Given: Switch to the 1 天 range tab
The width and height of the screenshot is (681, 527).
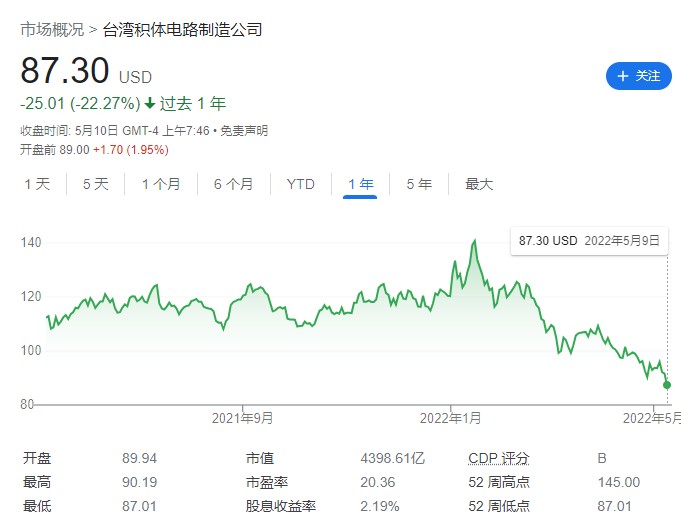Looking at the screenshot, I should [x=36, y=184].
